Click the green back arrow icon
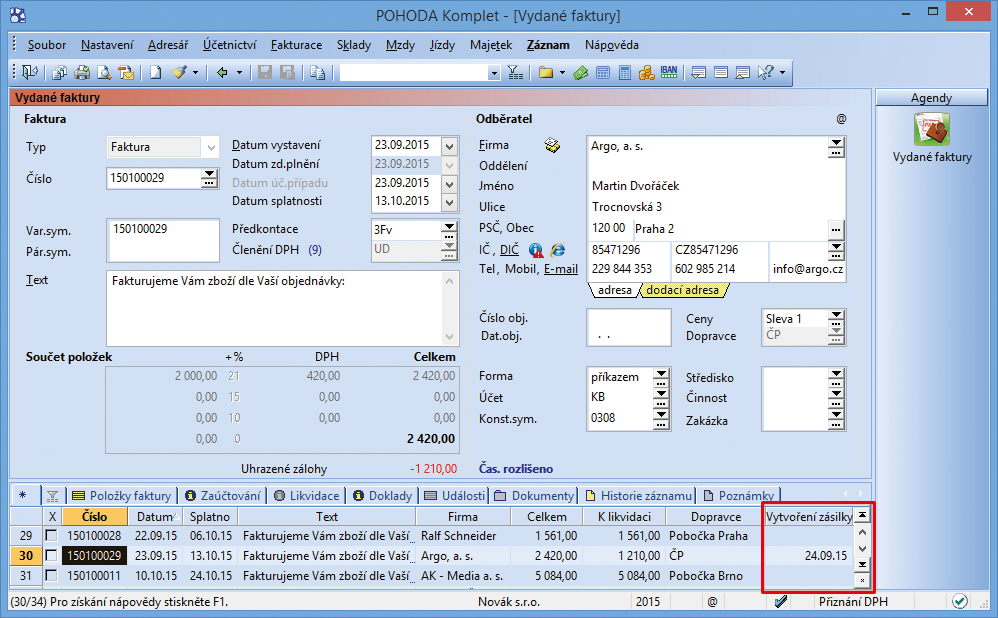The image size is (998, 618). (222, 73)
